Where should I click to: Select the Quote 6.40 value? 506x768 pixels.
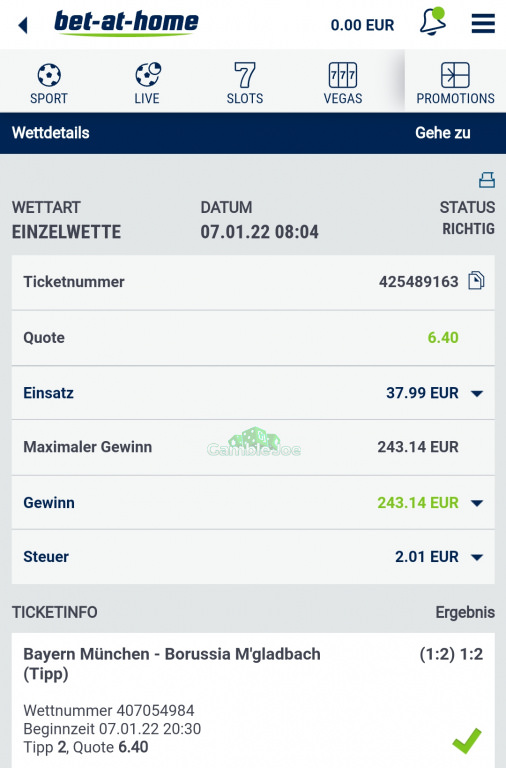point(443,337)
